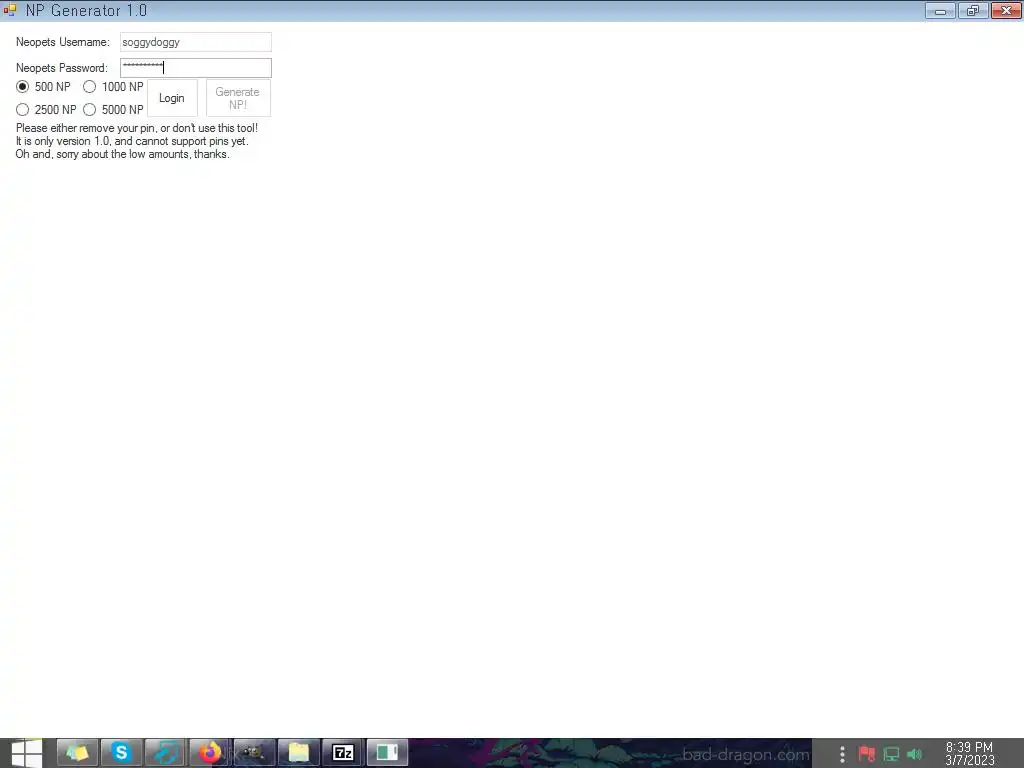
Task: Open the file folder taskbar icon
Action: click(x=298, y=753)
